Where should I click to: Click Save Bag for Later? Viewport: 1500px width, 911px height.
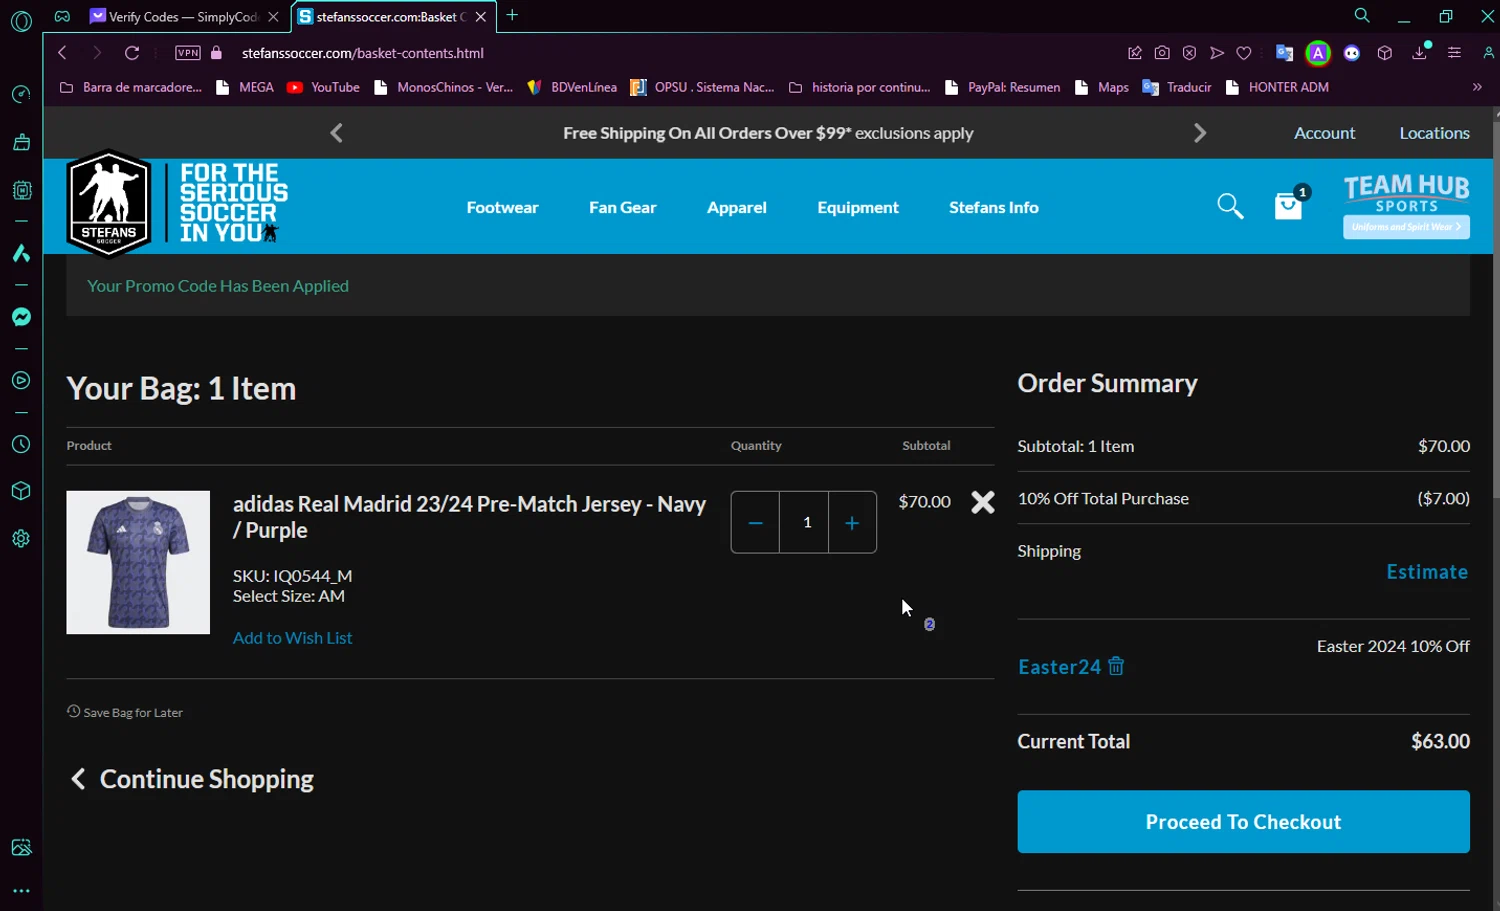[125, 712]
